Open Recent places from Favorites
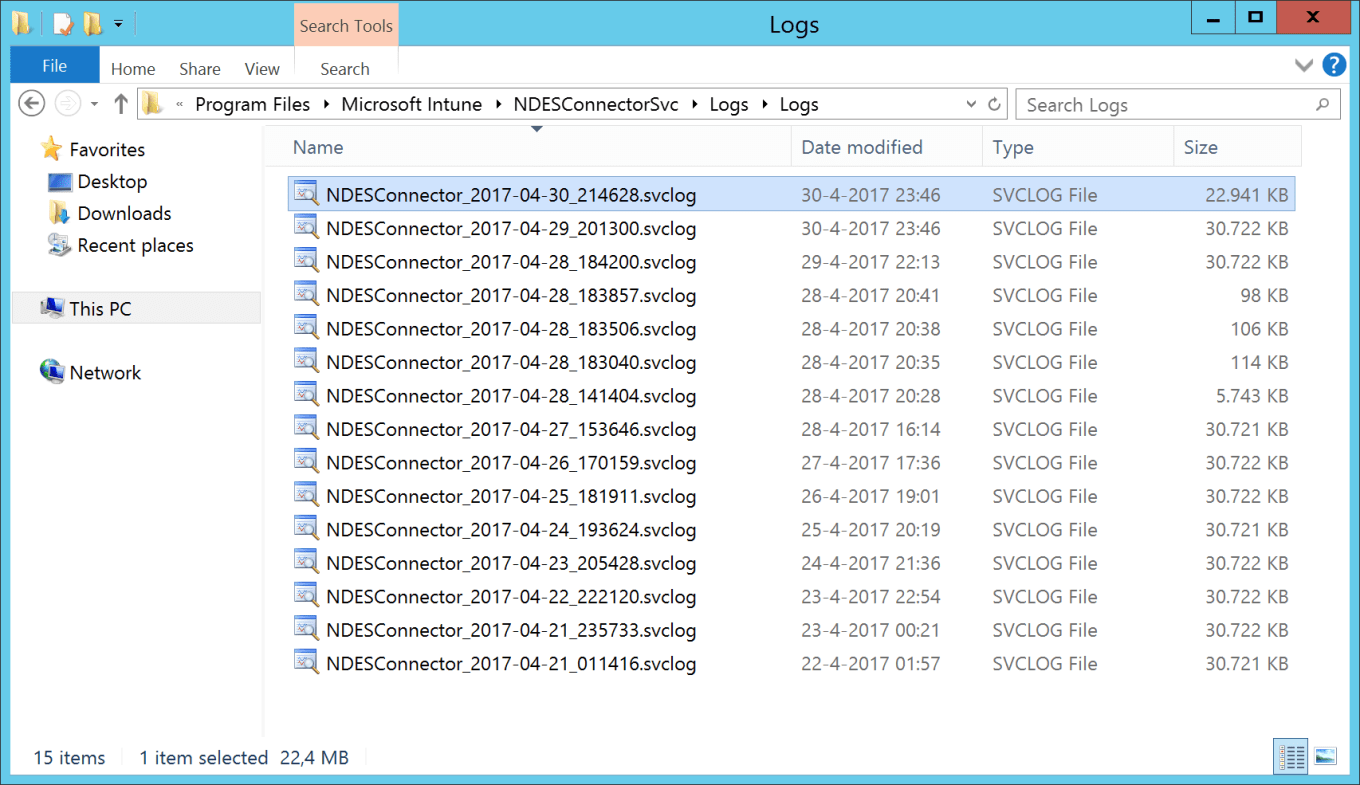The width and height of the screenshot is (1360, 785). coord(135,245)
